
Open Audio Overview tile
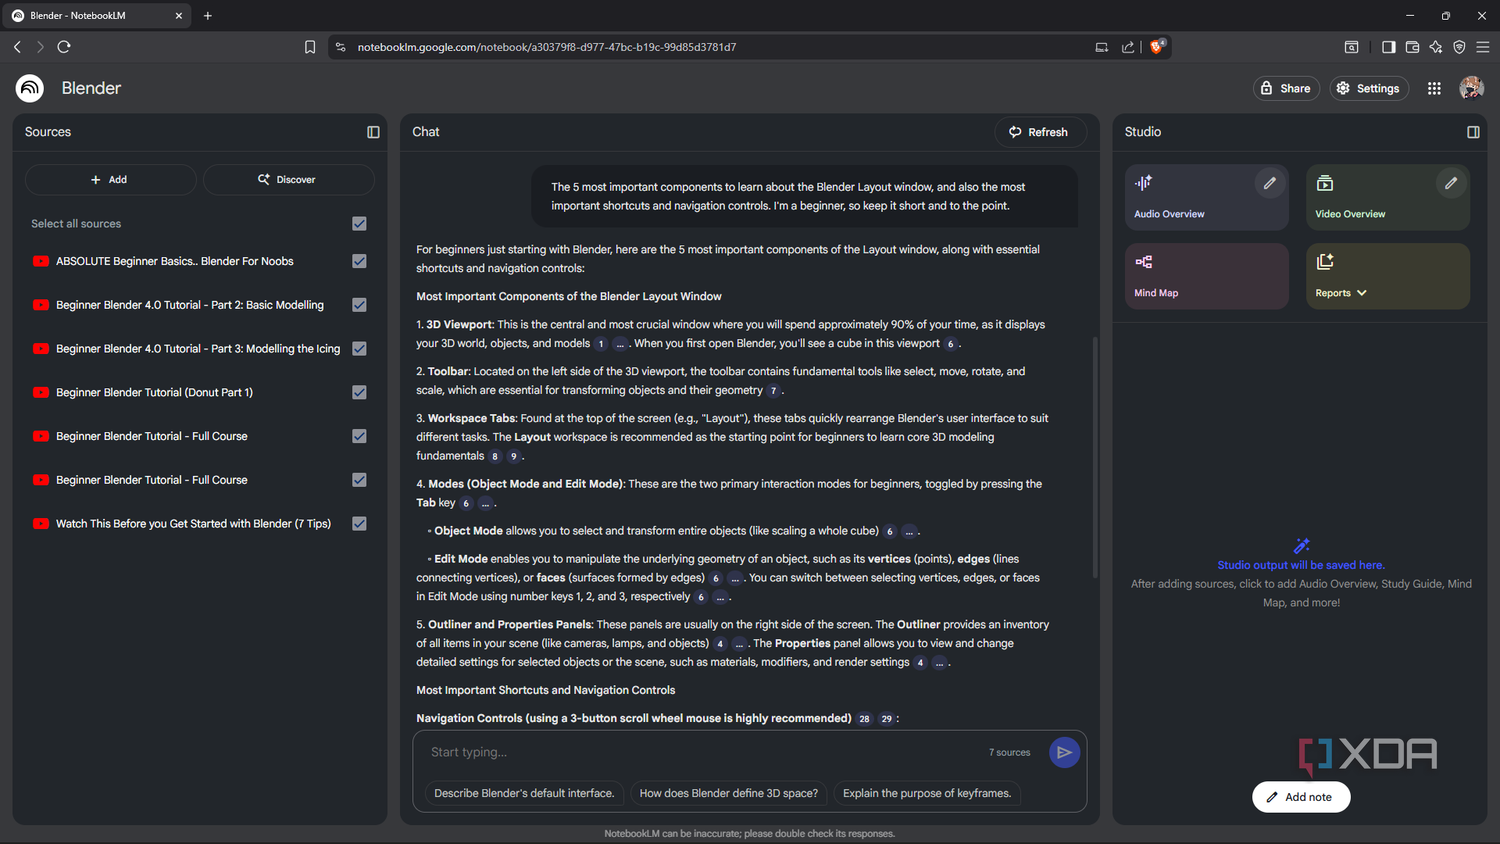click(1206, 197)
